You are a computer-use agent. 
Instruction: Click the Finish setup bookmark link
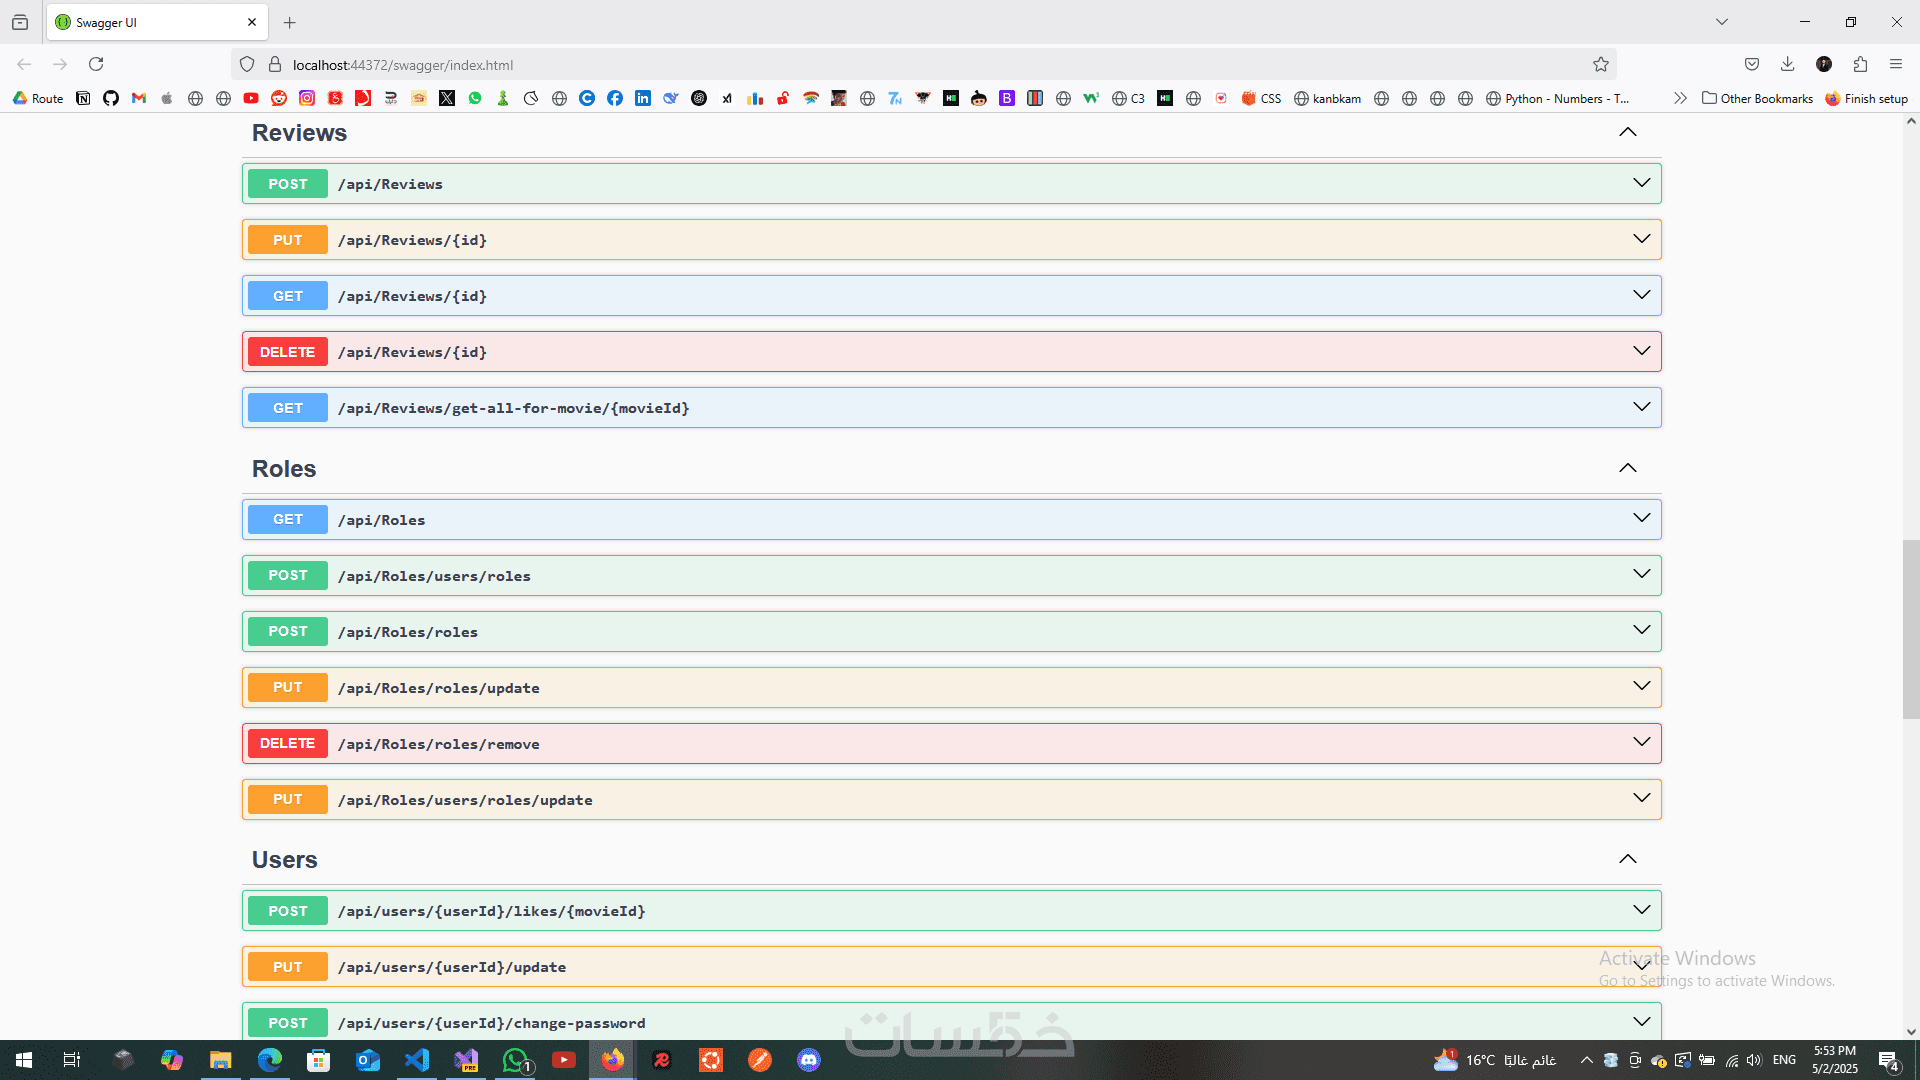click(1867, 98)
